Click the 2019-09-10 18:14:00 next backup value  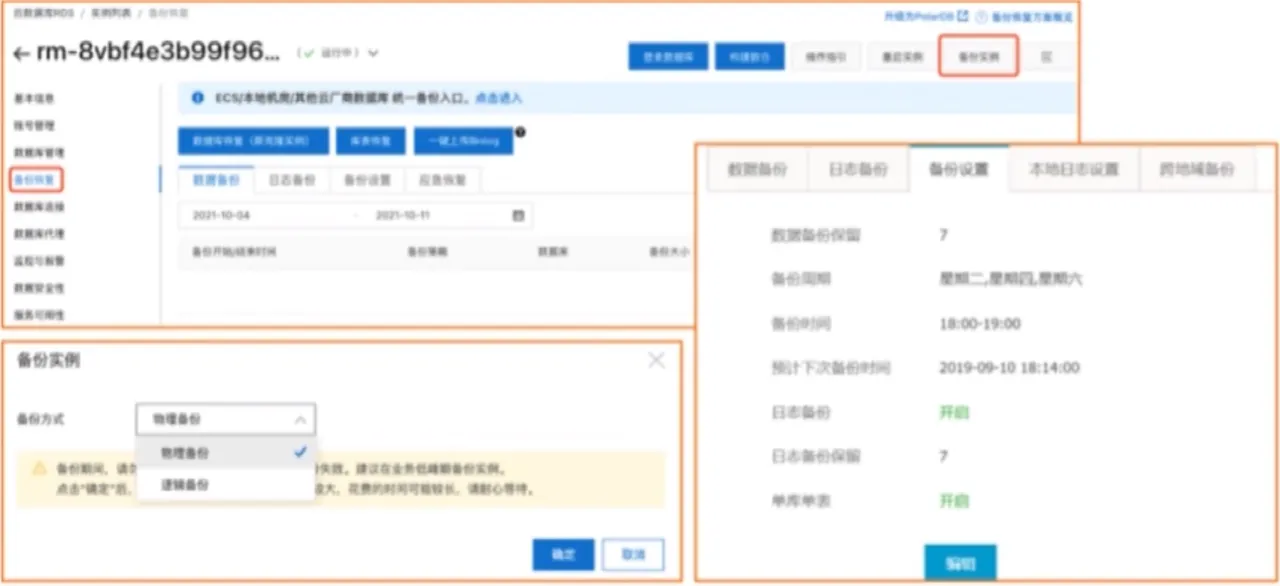(x=1009, y=368)
